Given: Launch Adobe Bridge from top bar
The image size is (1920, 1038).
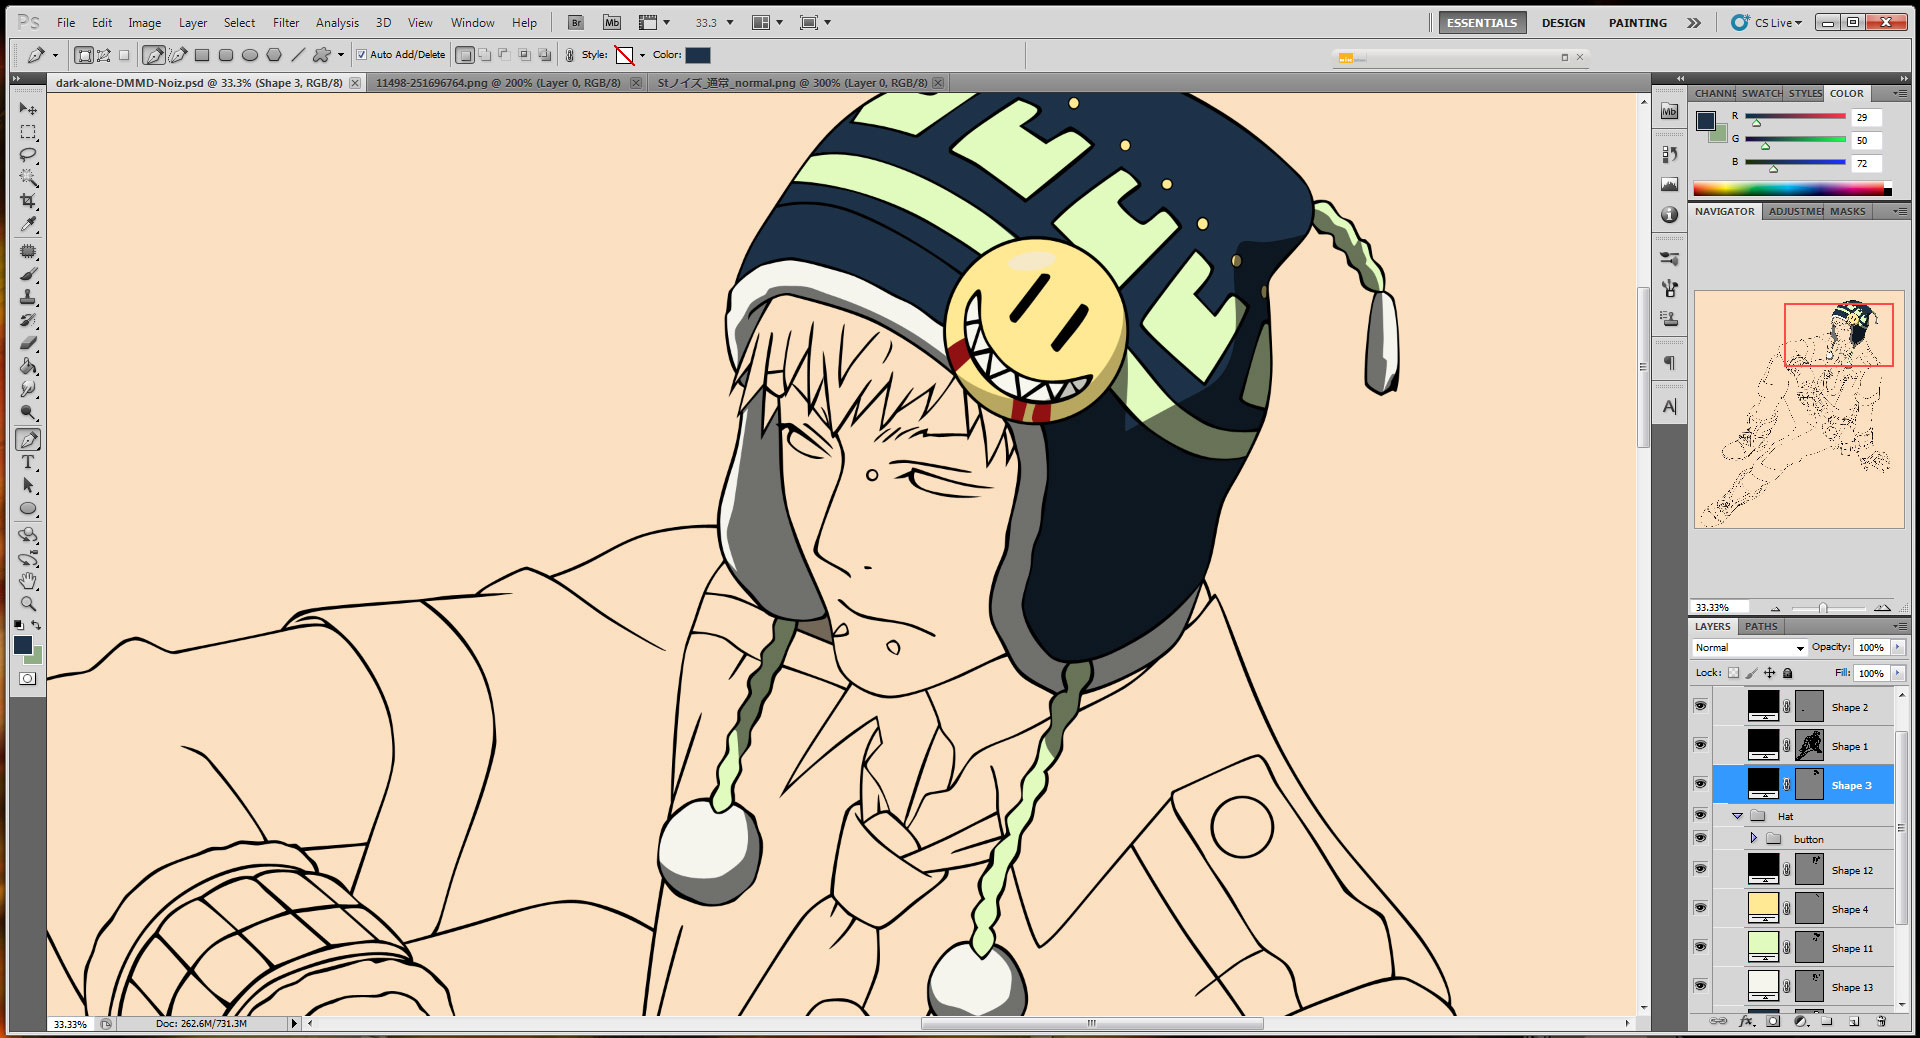Looking at the screenshot, I should point(576,22).
